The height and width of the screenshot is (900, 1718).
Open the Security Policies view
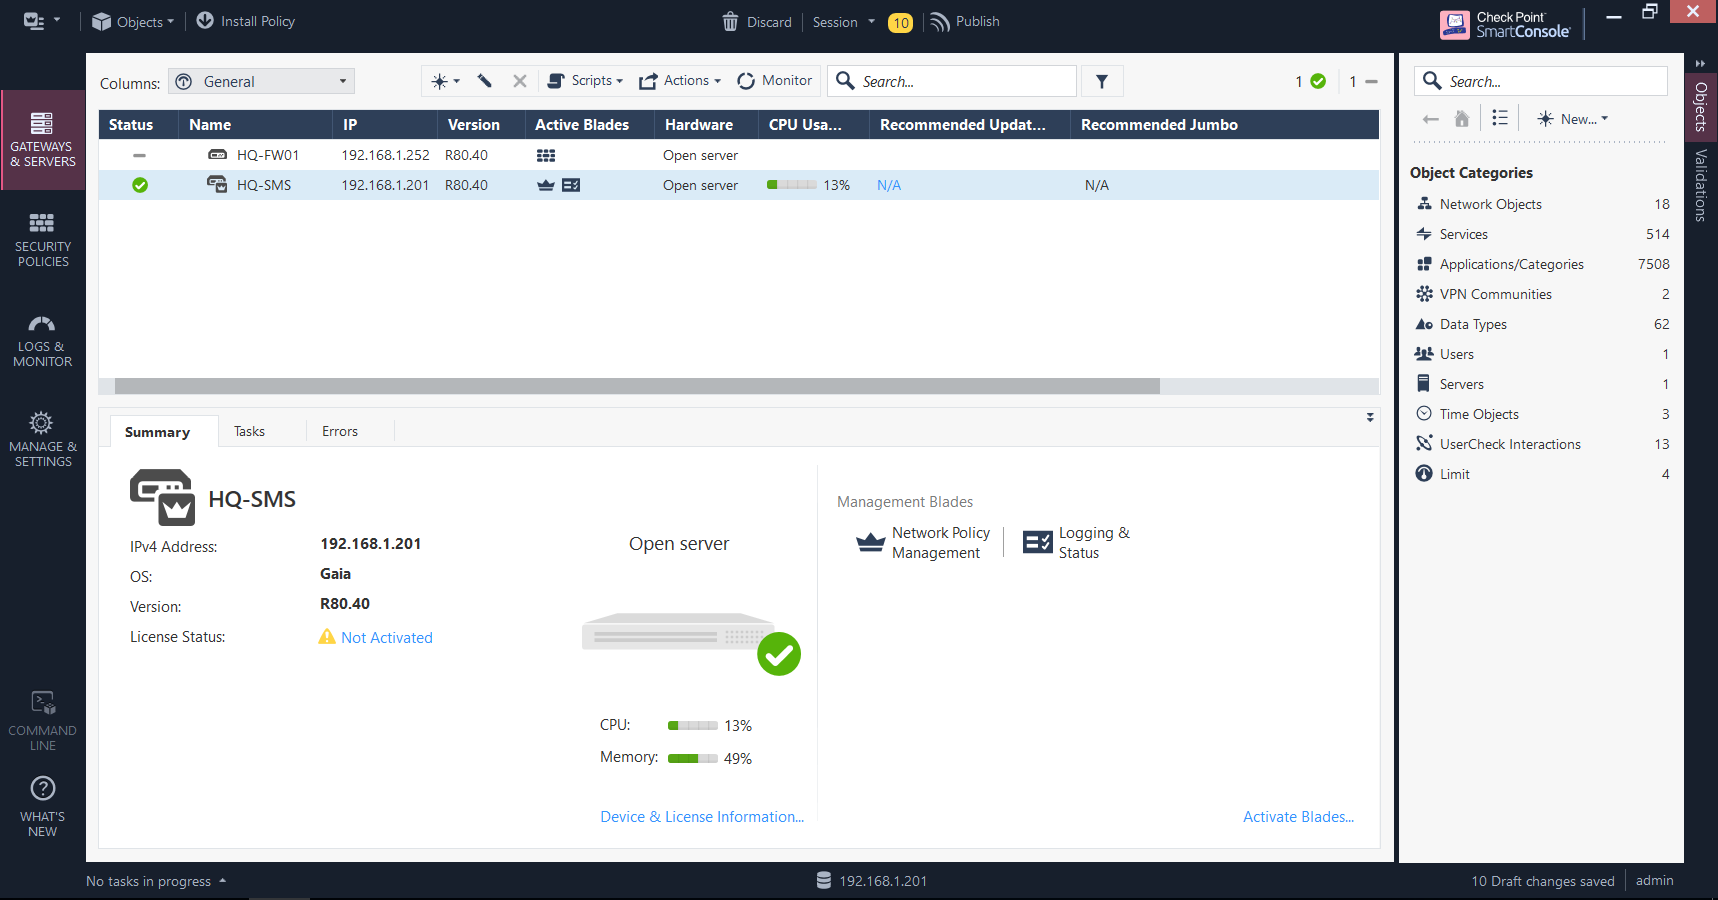coord(43,240)
